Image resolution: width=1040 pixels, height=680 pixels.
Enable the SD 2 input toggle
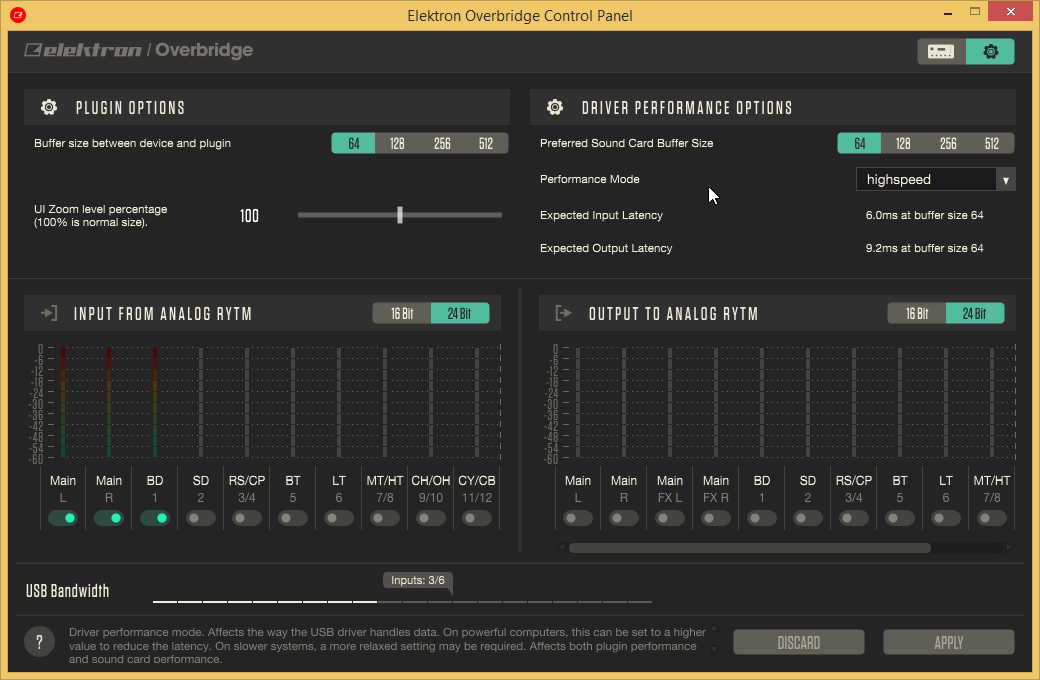pyautogui.click(x=201, y=518)
